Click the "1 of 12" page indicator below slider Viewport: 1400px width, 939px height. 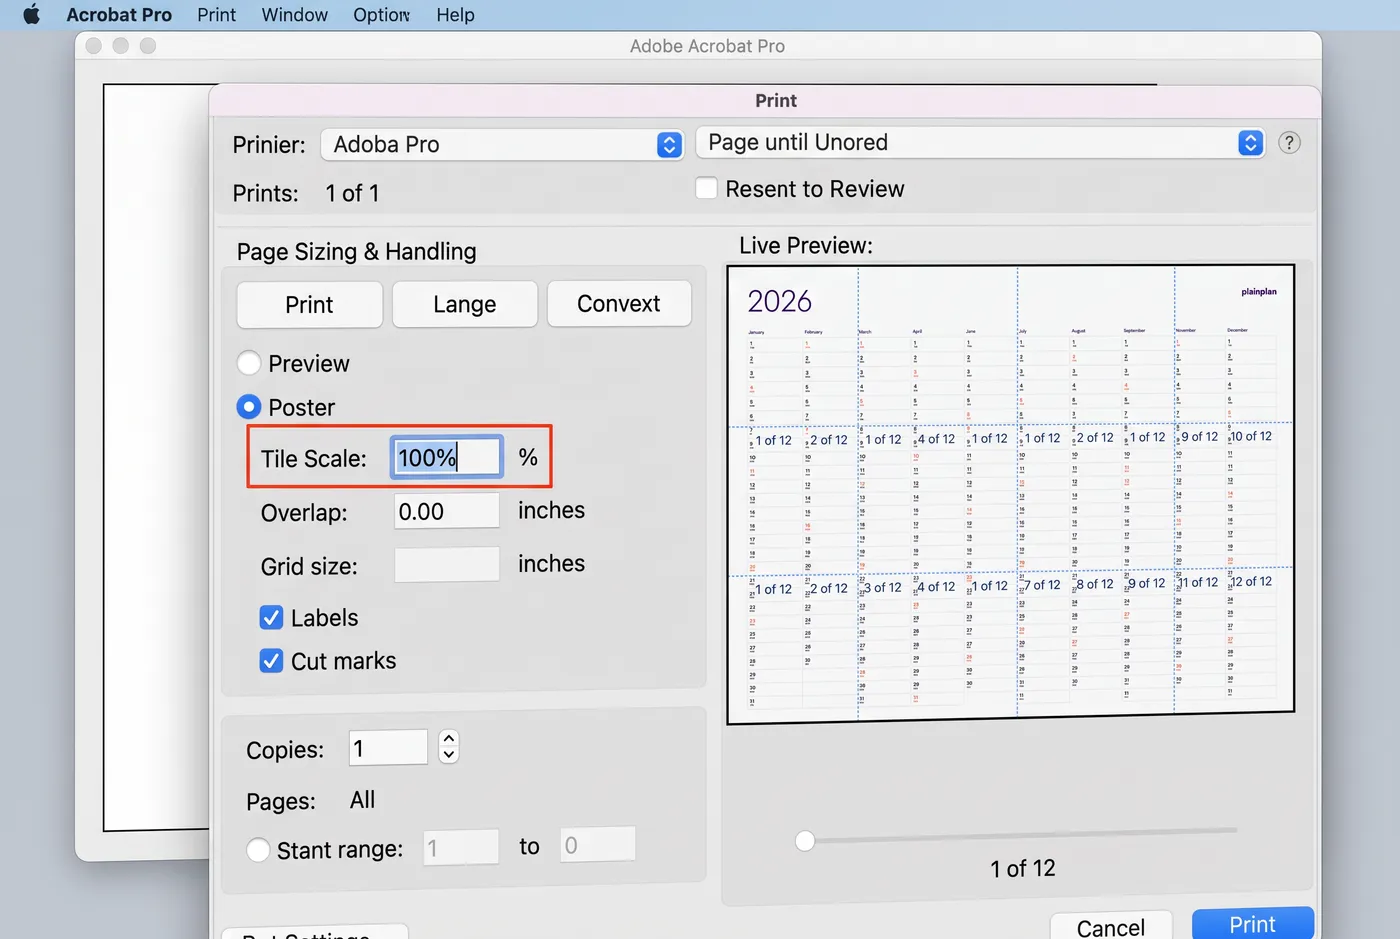click(1023, 868)
